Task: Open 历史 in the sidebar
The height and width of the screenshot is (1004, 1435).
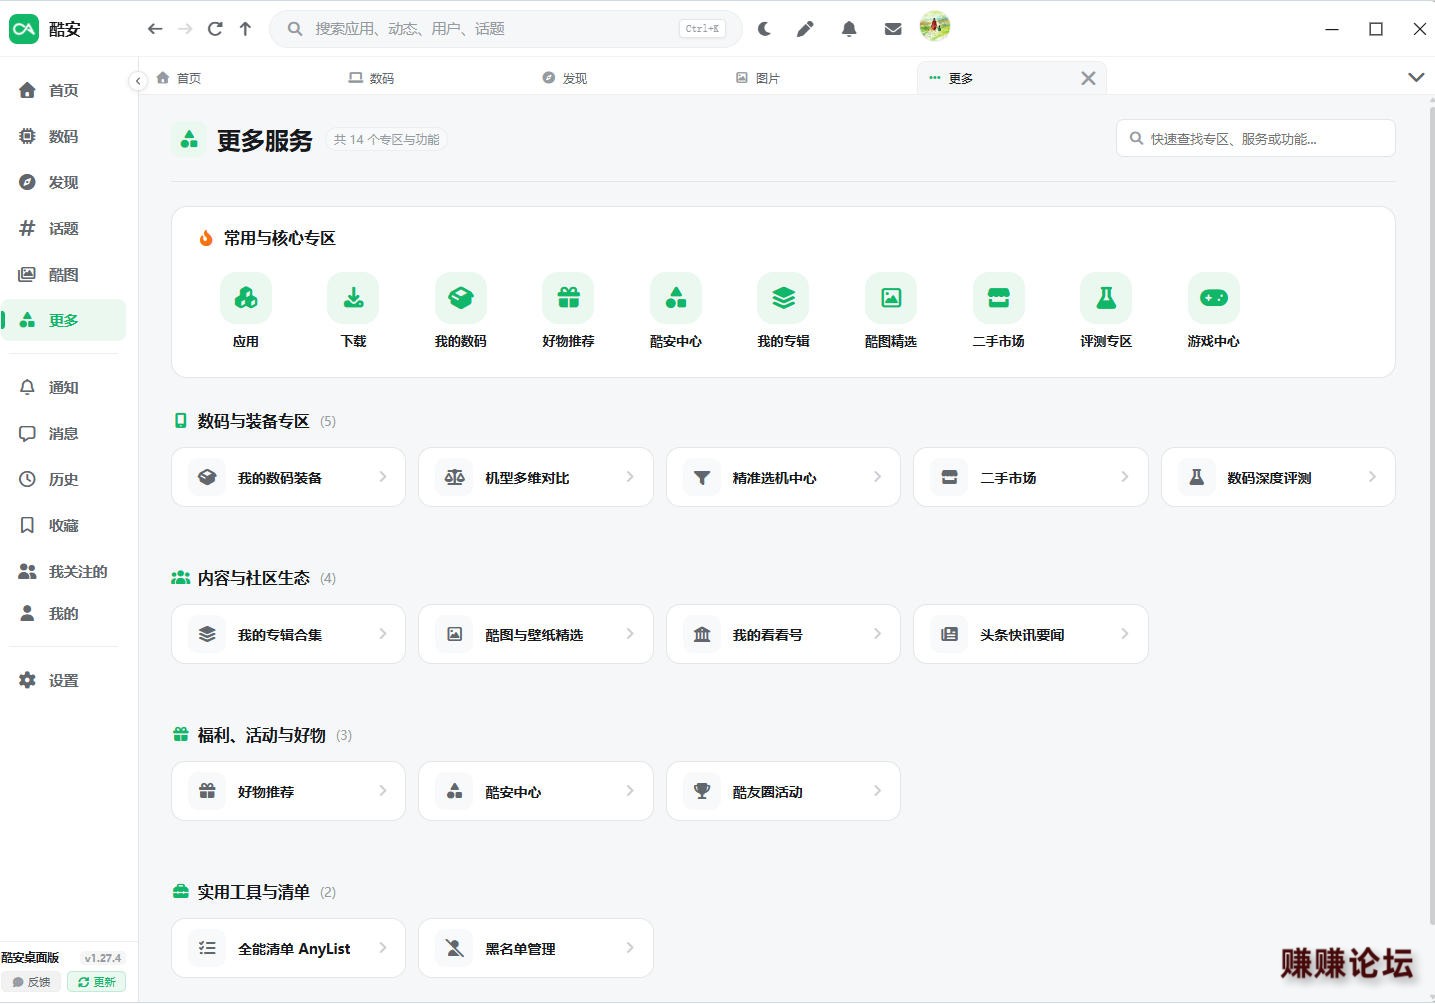Action: point(64,479)
